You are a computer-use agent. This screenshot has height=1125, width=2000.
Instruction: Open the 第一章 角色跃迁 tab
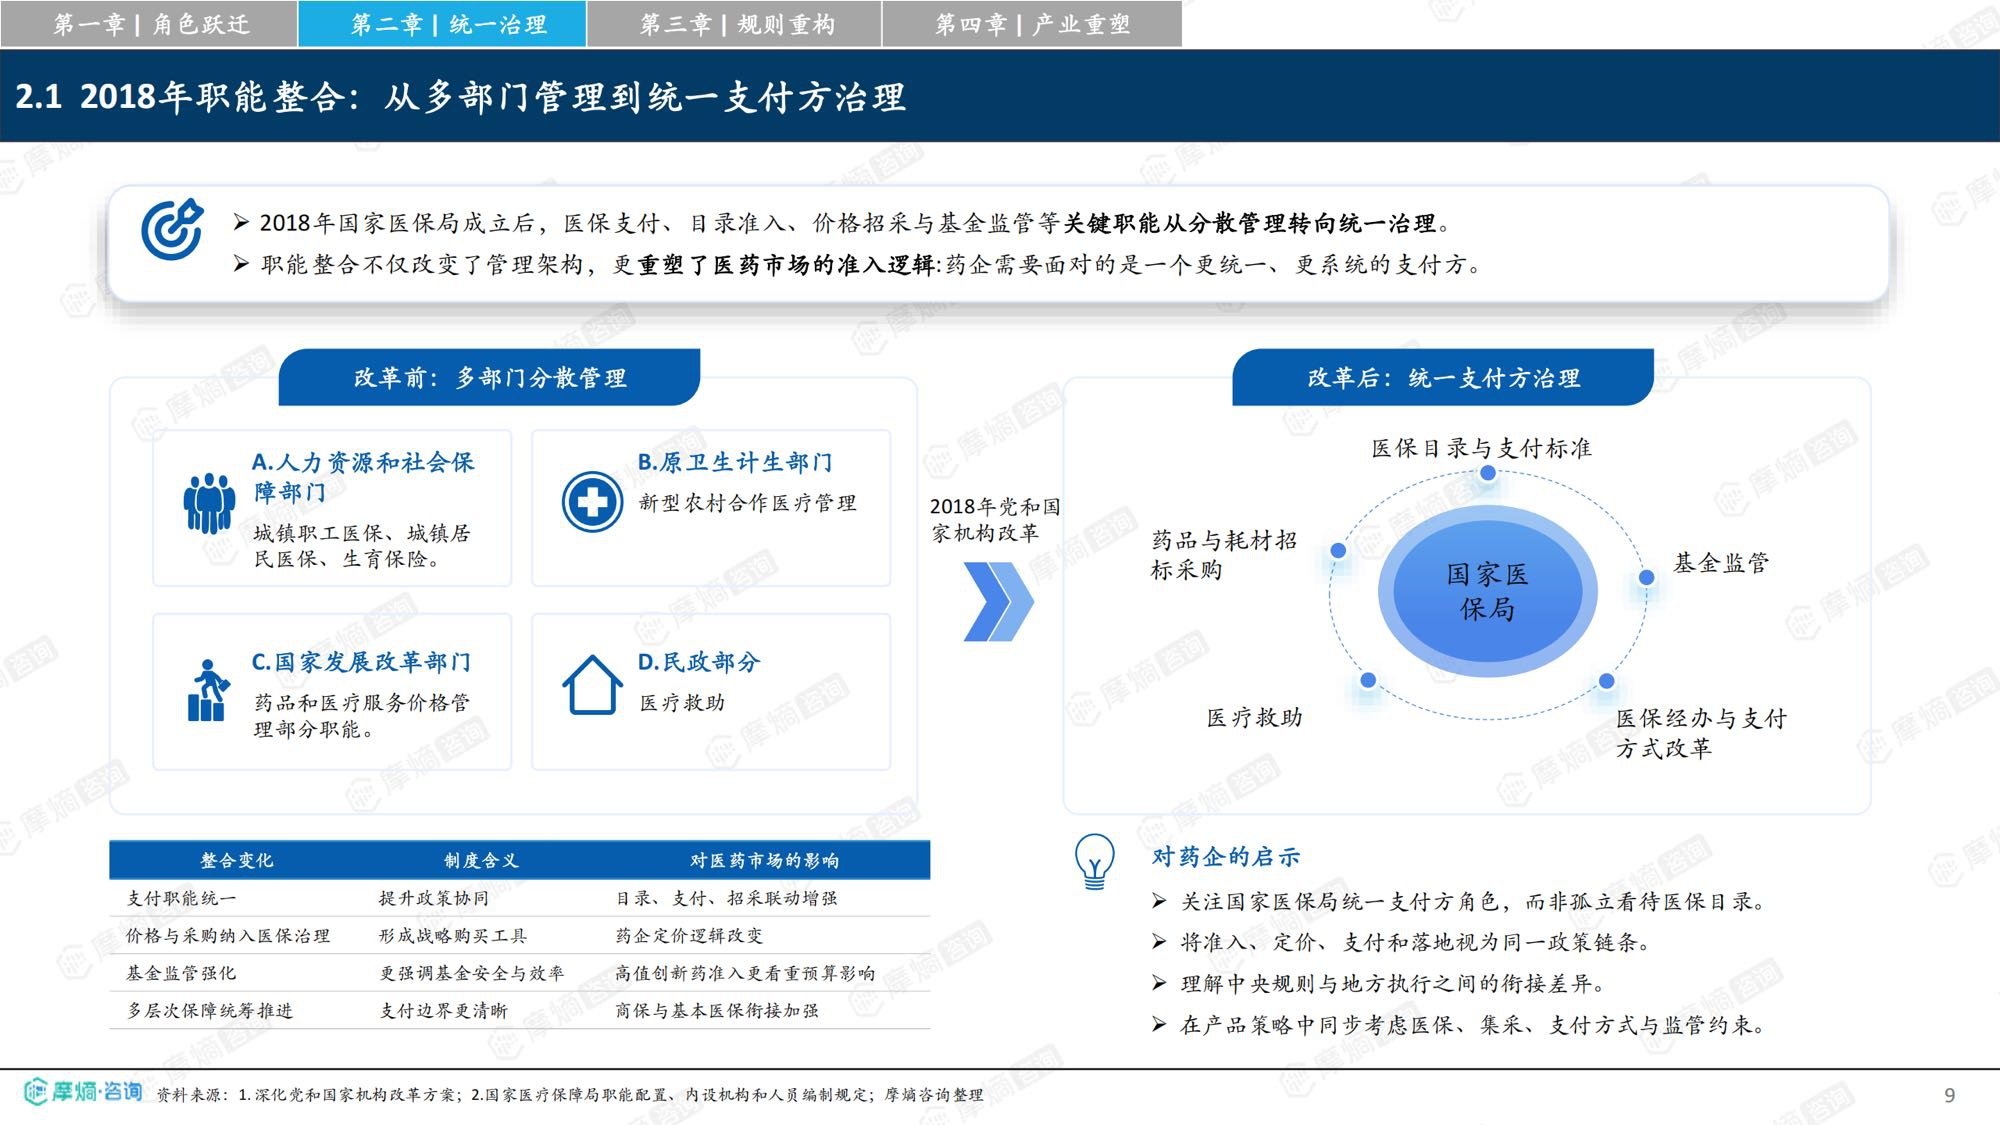coord(149,24)
